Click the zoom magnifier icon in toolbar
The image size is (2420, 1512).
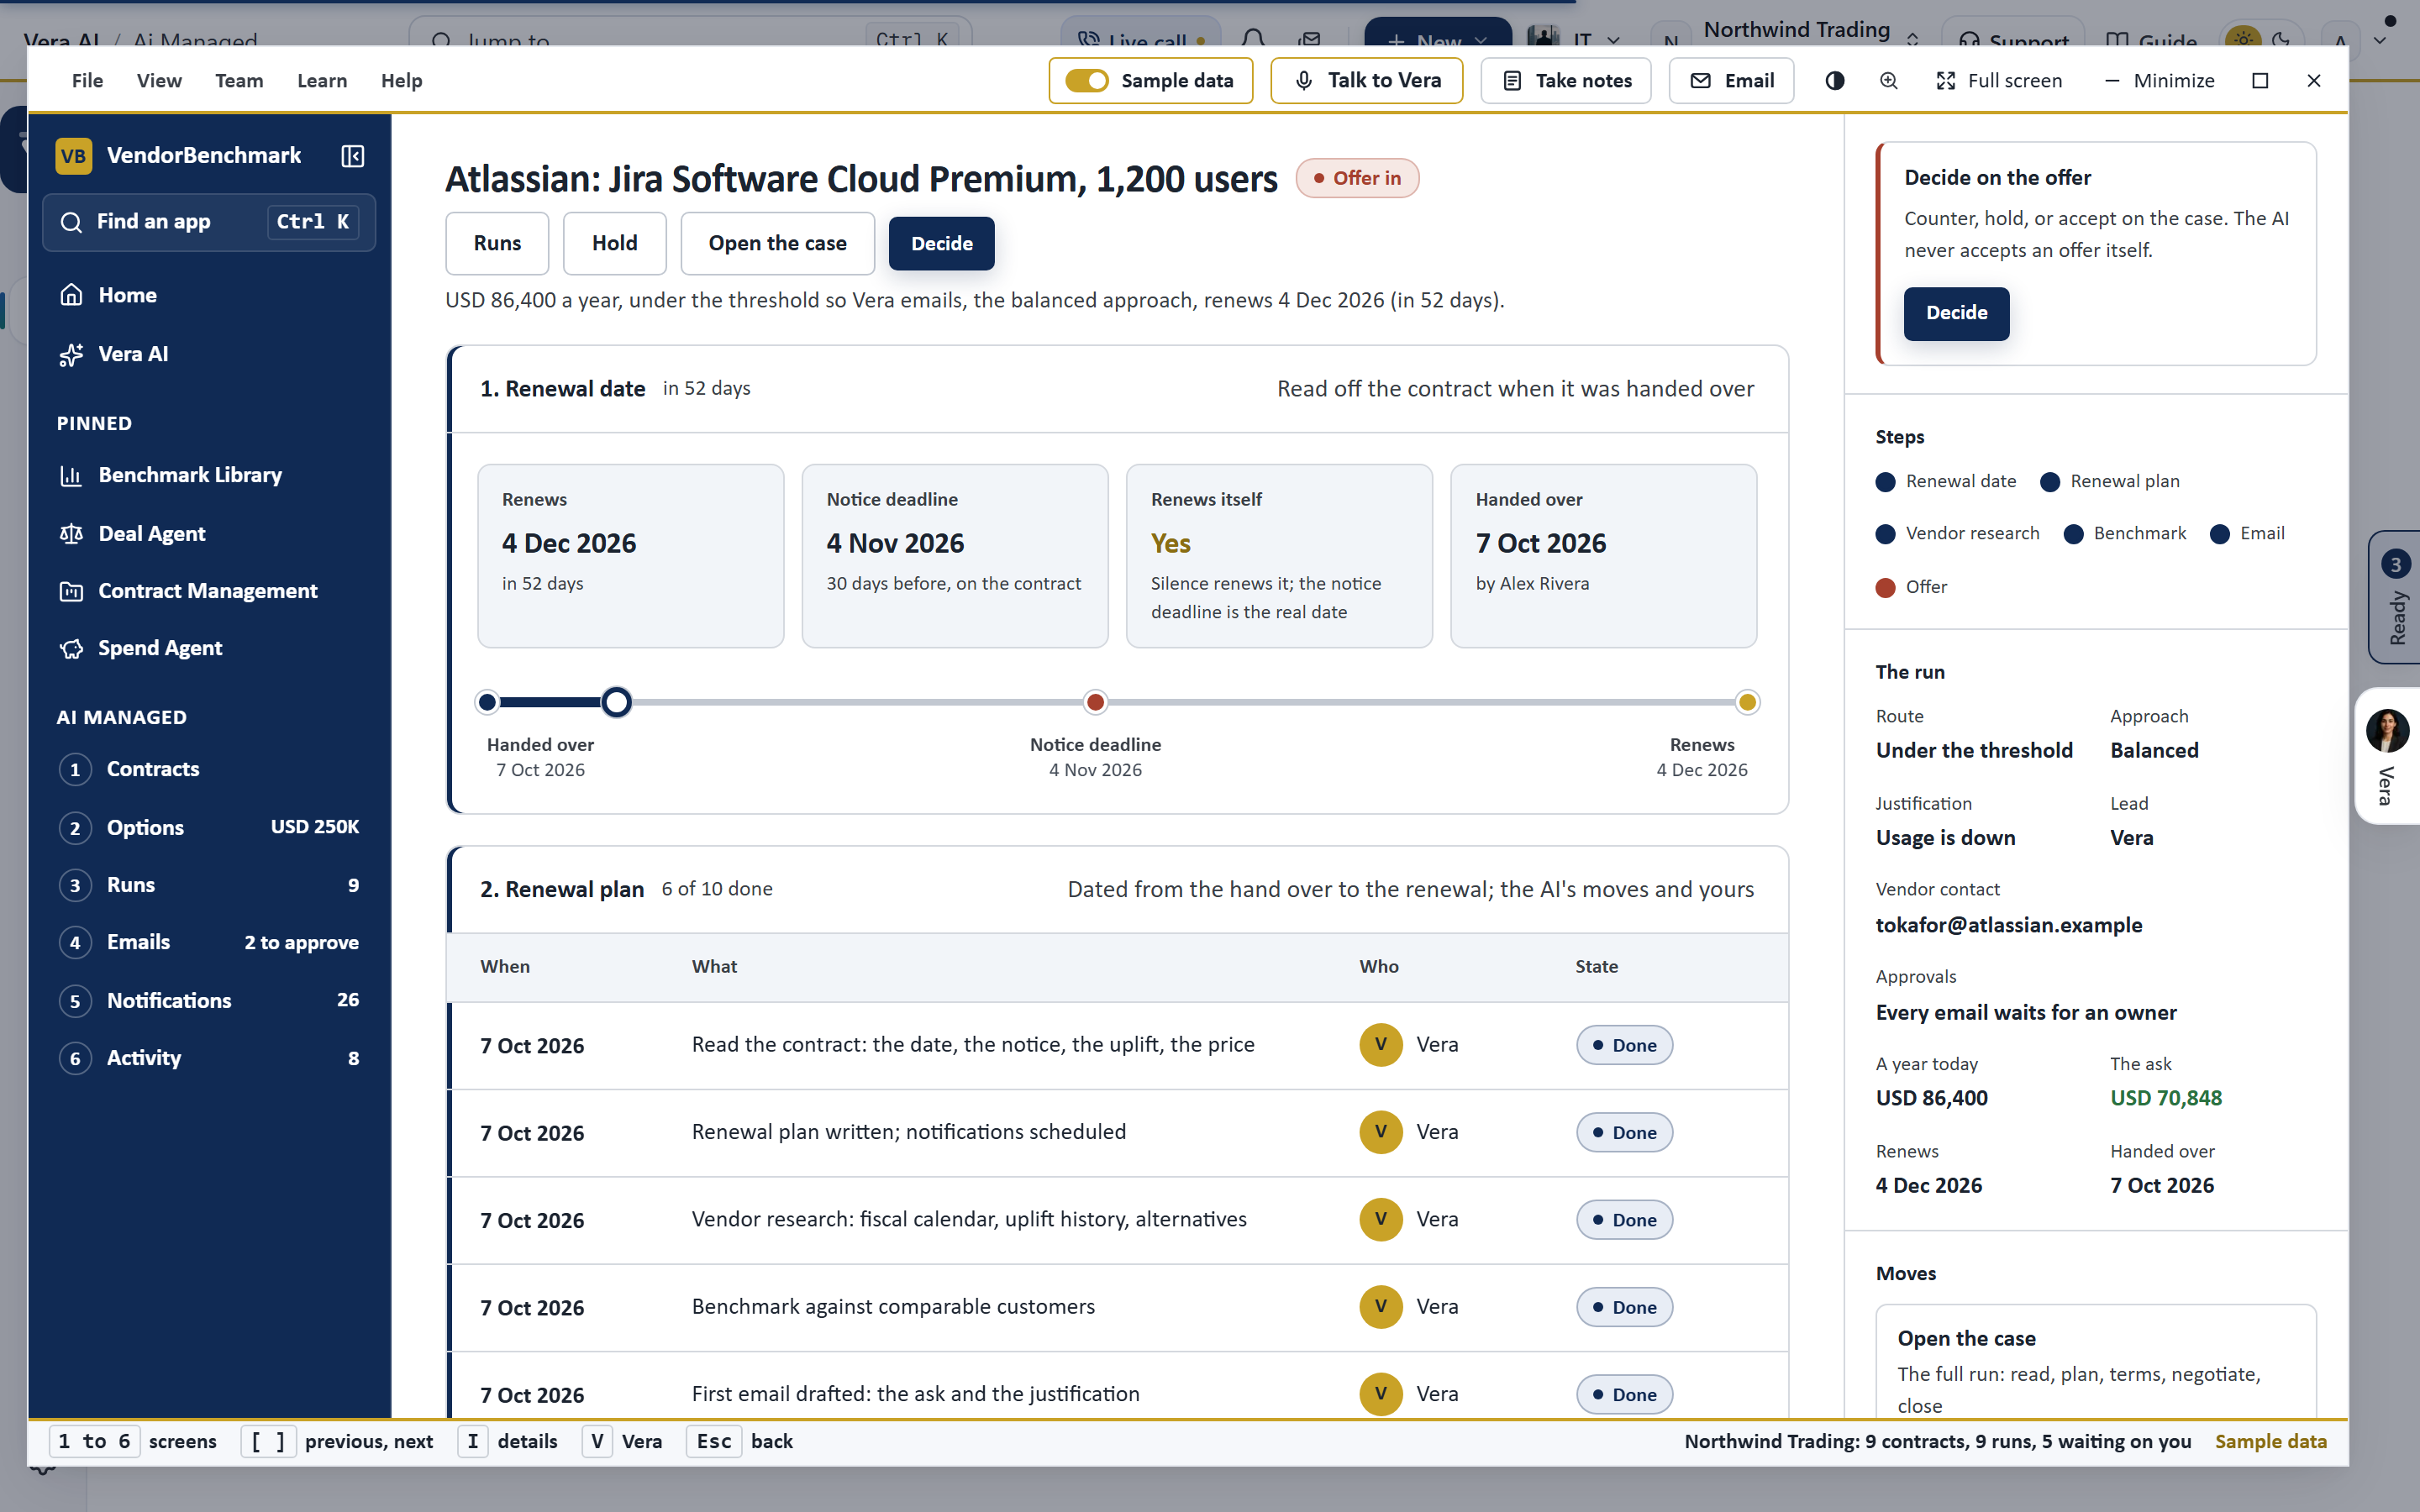pos(1888,81)
